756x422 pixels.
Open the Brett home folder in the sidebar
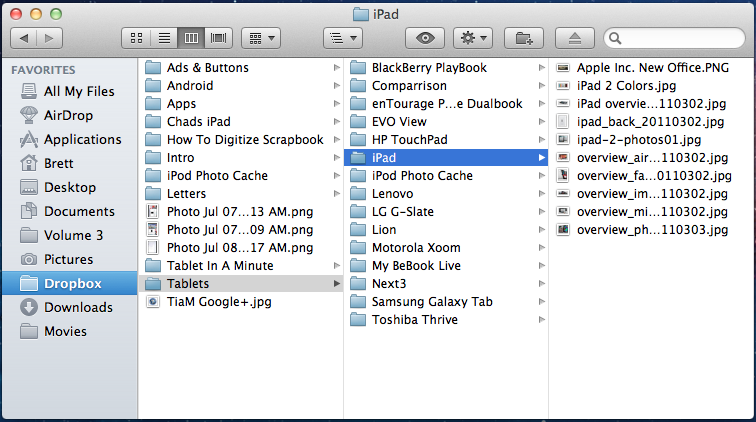[70, 163]
